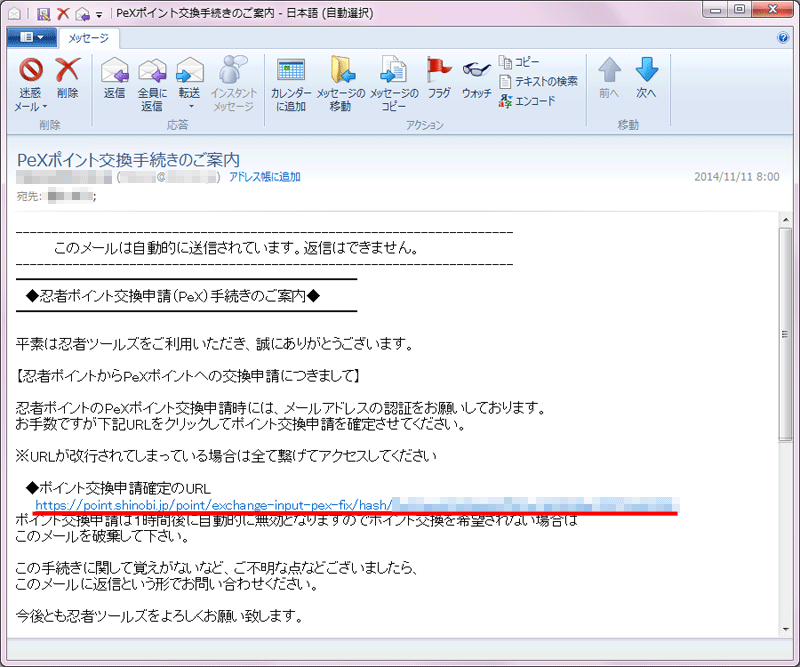Click the heading ◆忍者ポイント交換申請(PeX)手続きのご案内◆

[x=173, y=296]
